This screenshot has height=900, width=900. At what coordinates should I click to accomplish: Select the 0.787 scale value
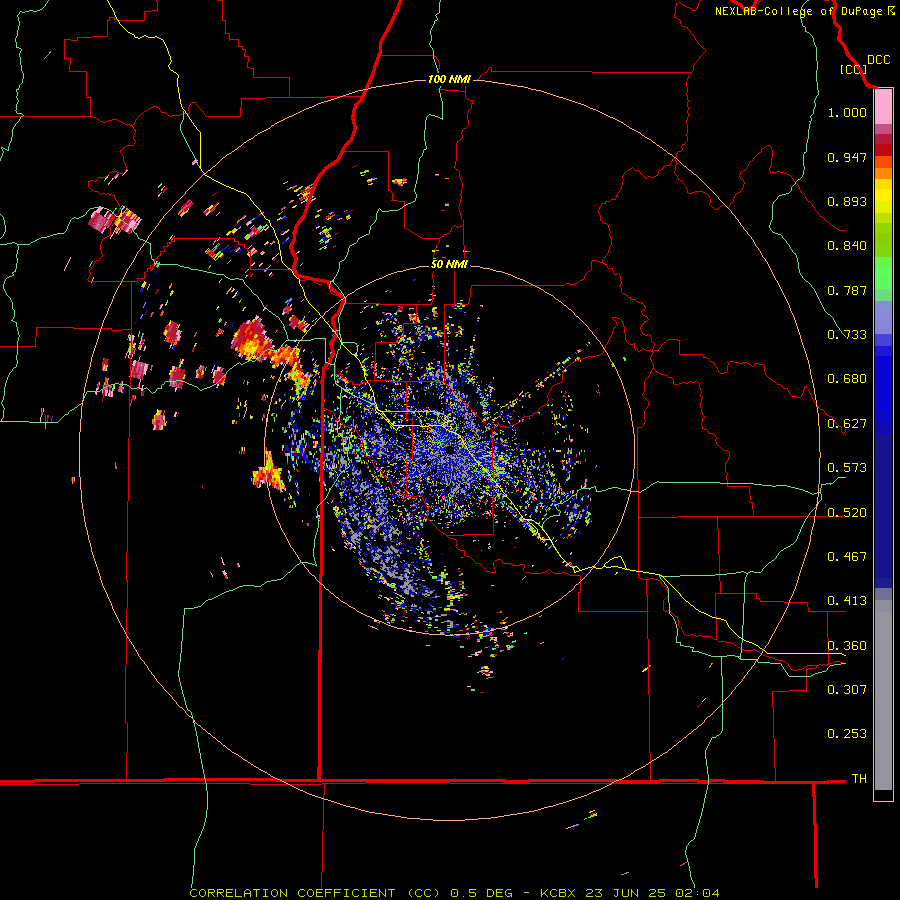coord(847,290)
